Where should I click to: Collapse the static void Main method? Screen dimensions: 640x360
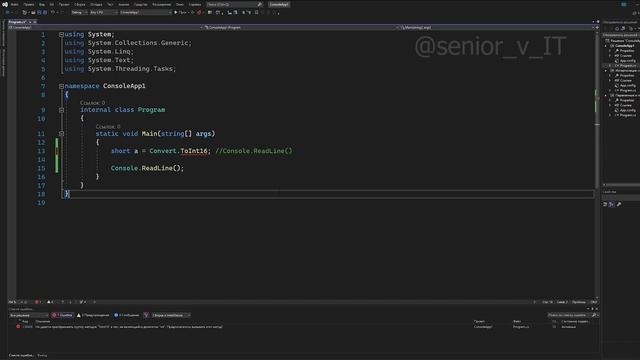coord(61,133)
